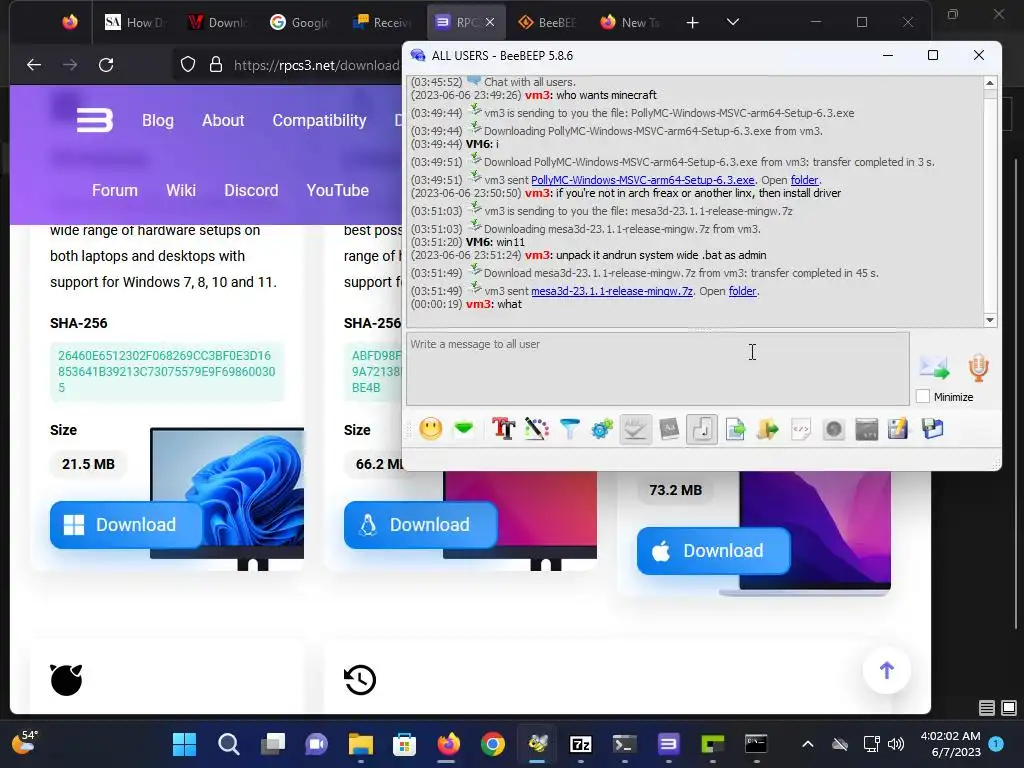Go to Discord link on RPCS3 site
This screenshot has width=1024, height=768.
click(251, 190)
